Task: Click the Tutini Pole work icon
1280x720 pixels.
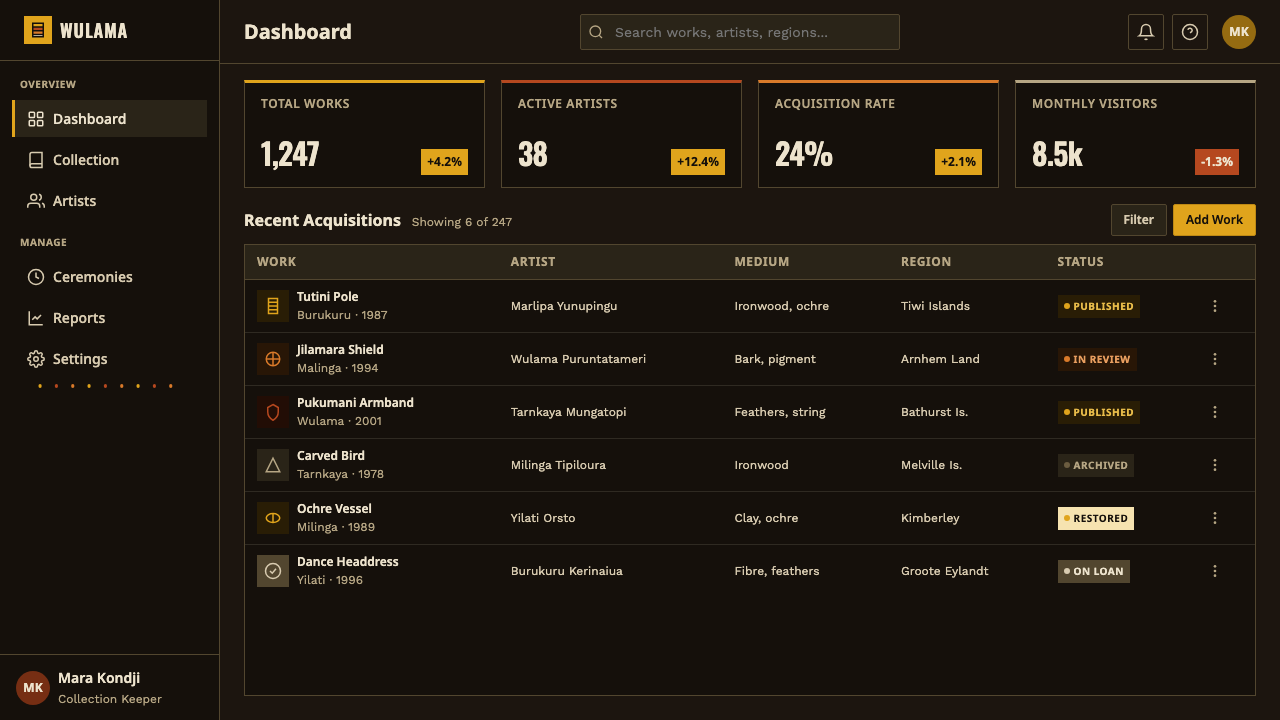Action: click(x=273, y=306)
